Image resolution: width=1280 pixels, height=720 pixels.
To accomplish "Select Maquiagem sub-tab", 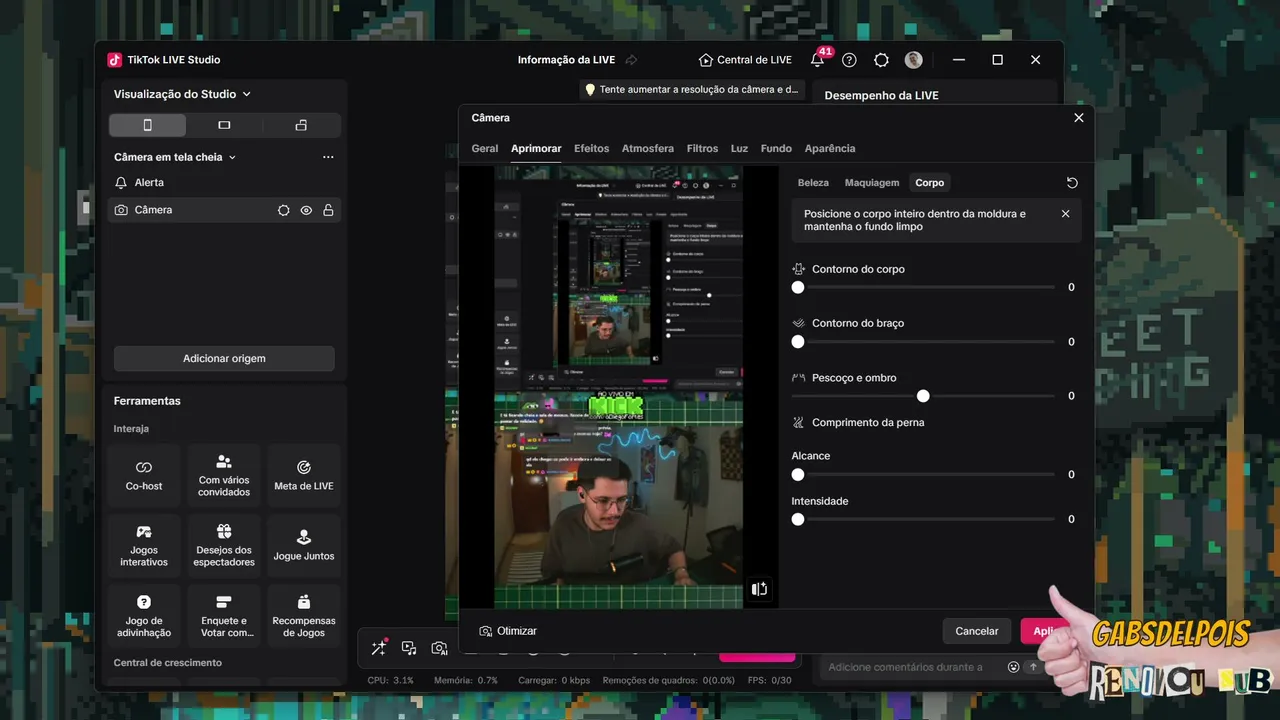I will point(872,183).
